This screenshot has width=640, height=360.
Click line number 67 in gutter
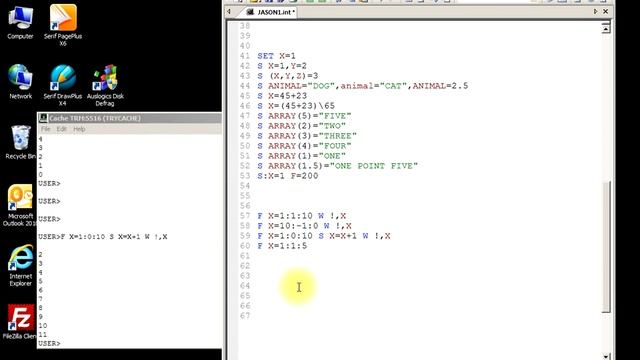coord(245,316)
